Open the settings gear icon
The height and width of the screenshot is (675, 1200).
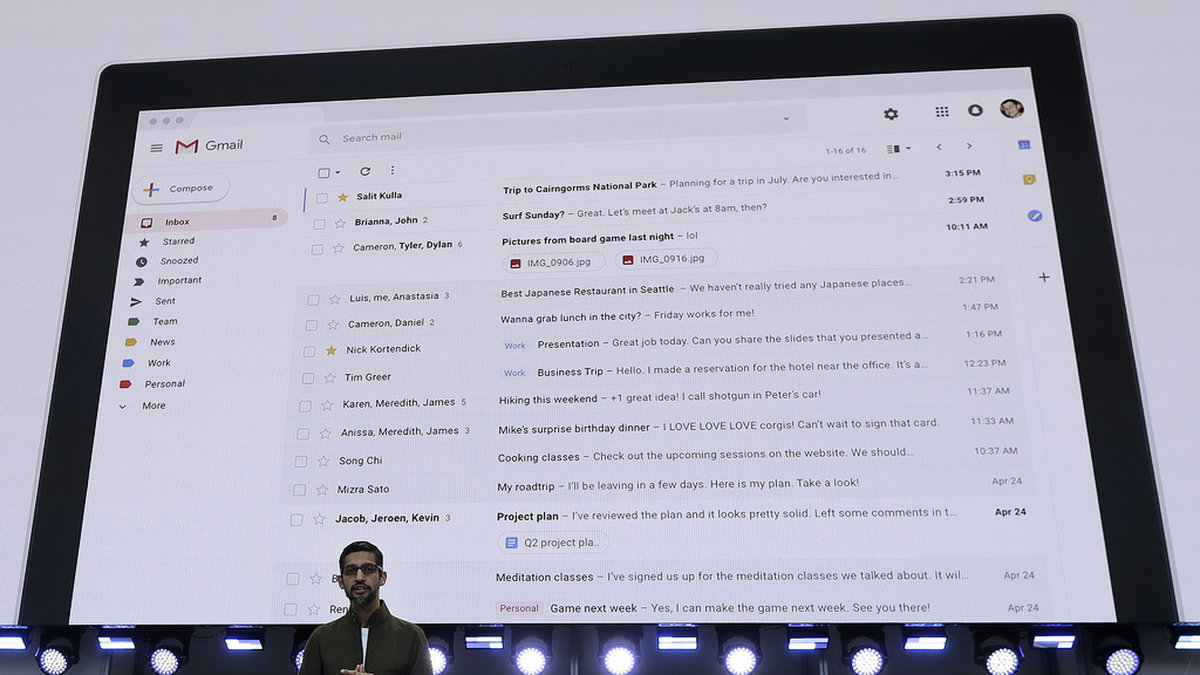[891, 114]
